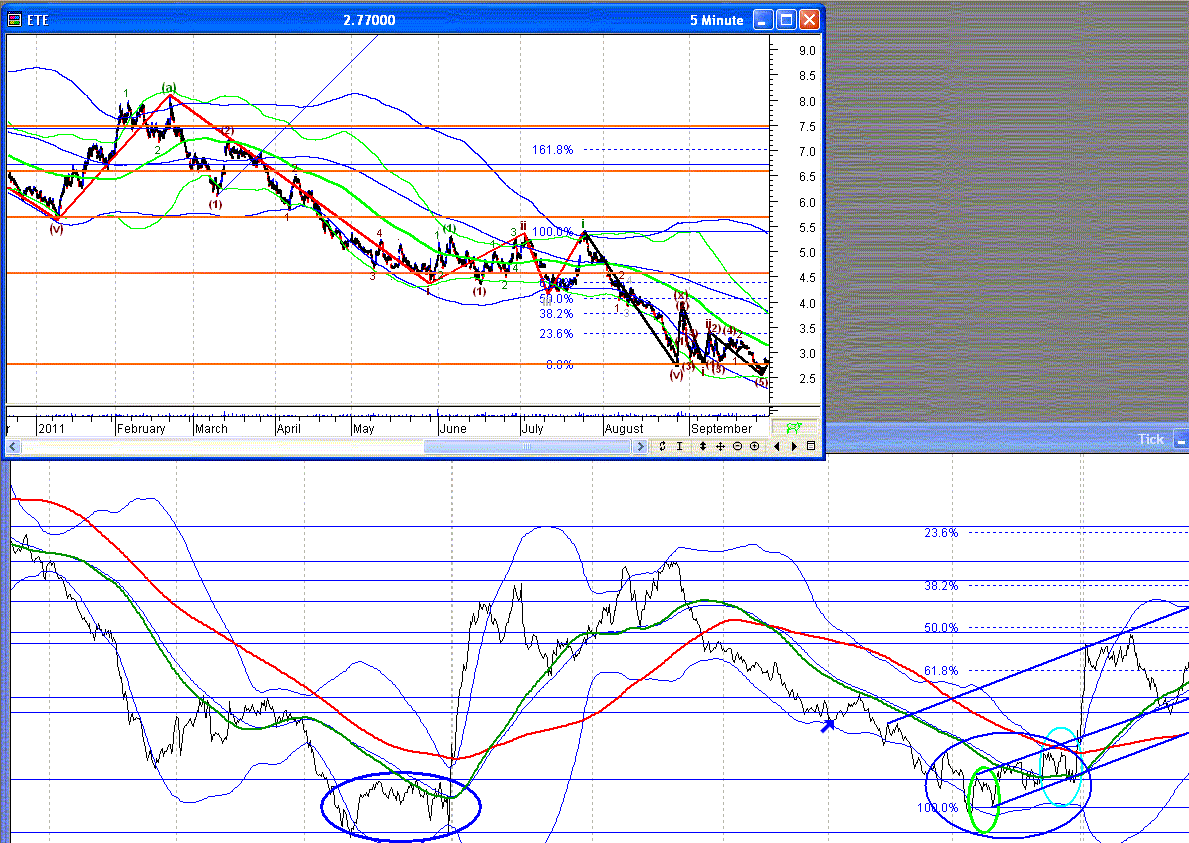Click the 5 Minute interval label

717,20
